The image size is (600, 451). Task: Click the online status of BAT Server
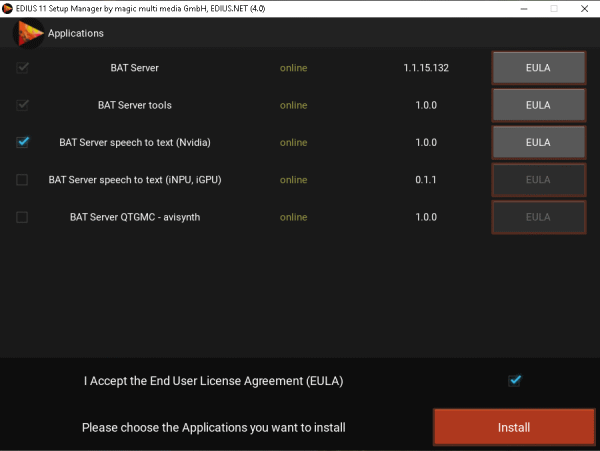293,68
